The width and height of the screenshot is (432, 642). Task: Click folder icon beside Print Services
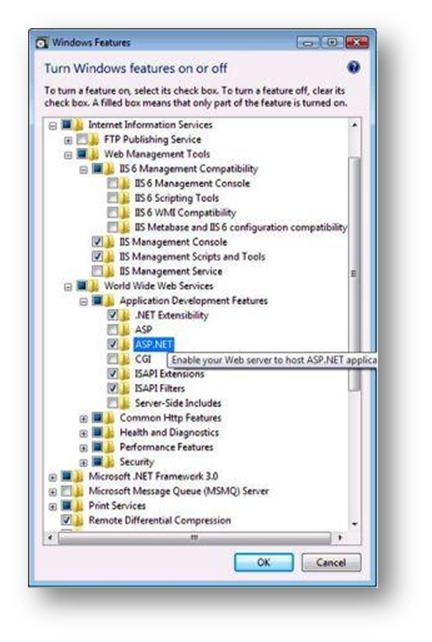78,506
